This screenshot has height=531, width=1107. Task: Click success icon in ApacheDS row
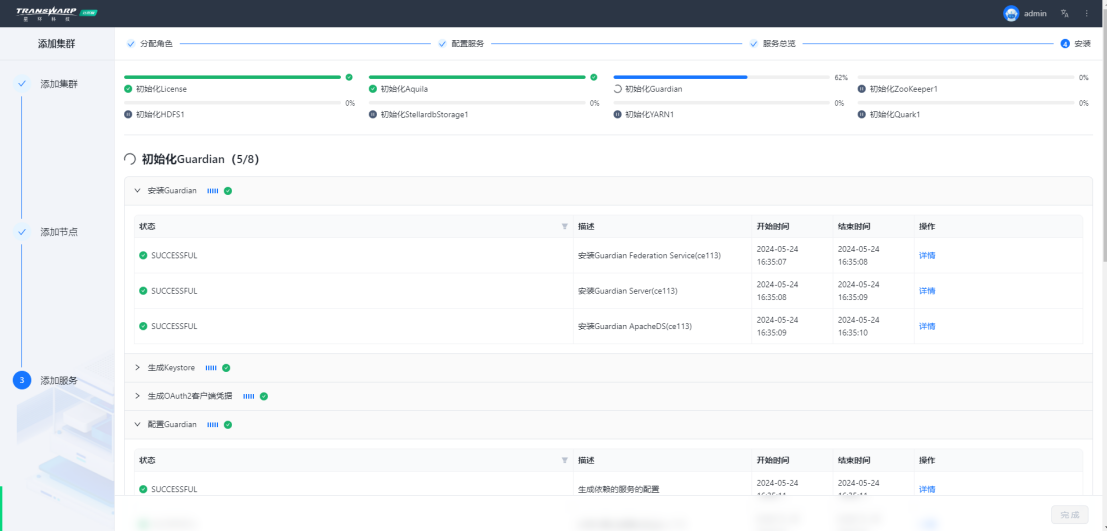tap(143, 326)
